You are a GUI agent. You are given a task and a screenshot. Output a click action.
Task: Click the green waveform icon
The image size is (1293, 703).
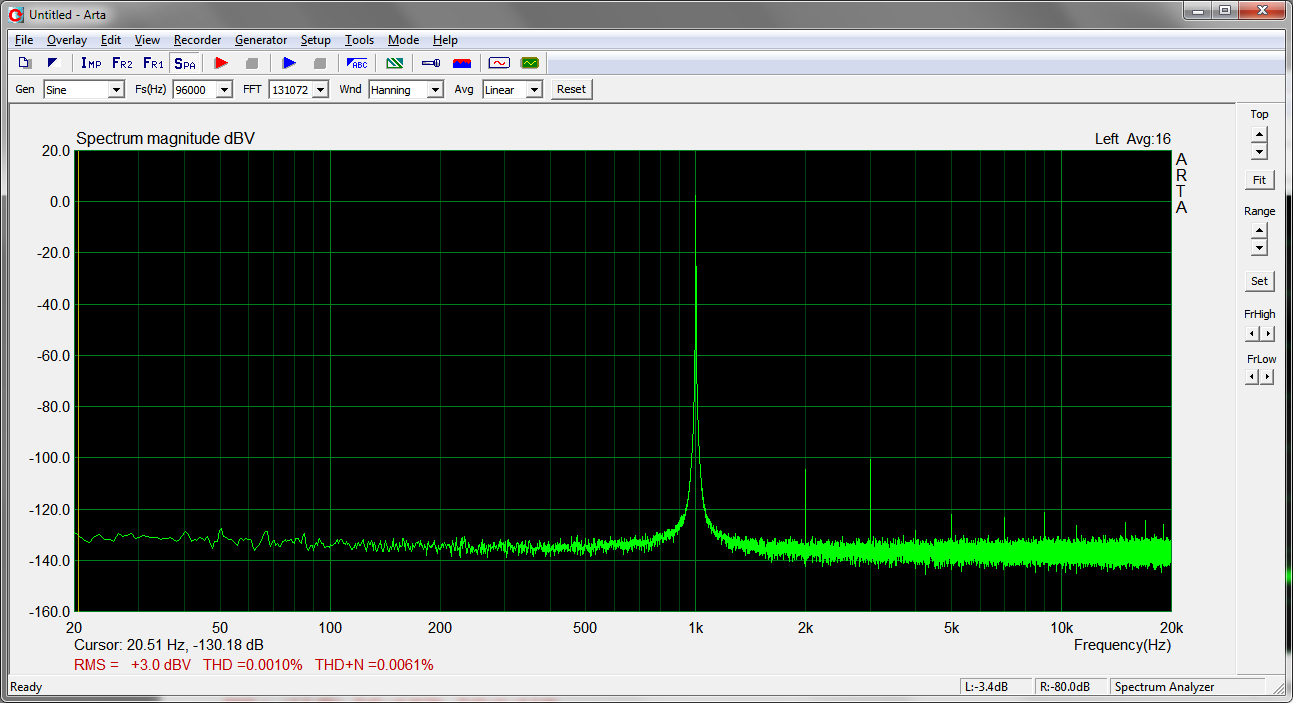529,63
